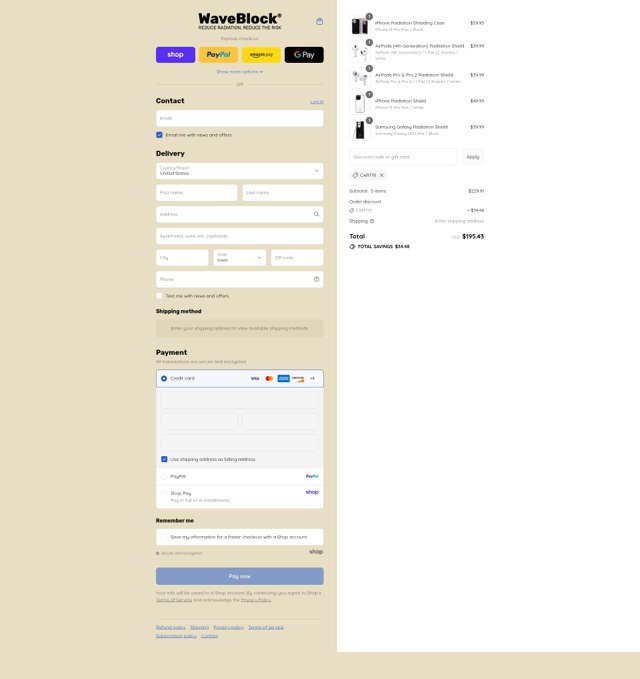The width and height of the screenshot is (640, 679).
Task: Open iPhone Radiation Shield thumbnail
Action: [360, 103]
